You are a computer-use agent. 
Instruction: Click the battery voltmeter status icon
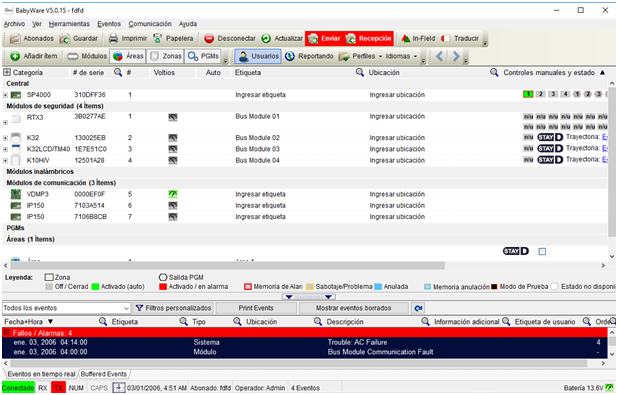pyautogui.click(x=609, y=388)
